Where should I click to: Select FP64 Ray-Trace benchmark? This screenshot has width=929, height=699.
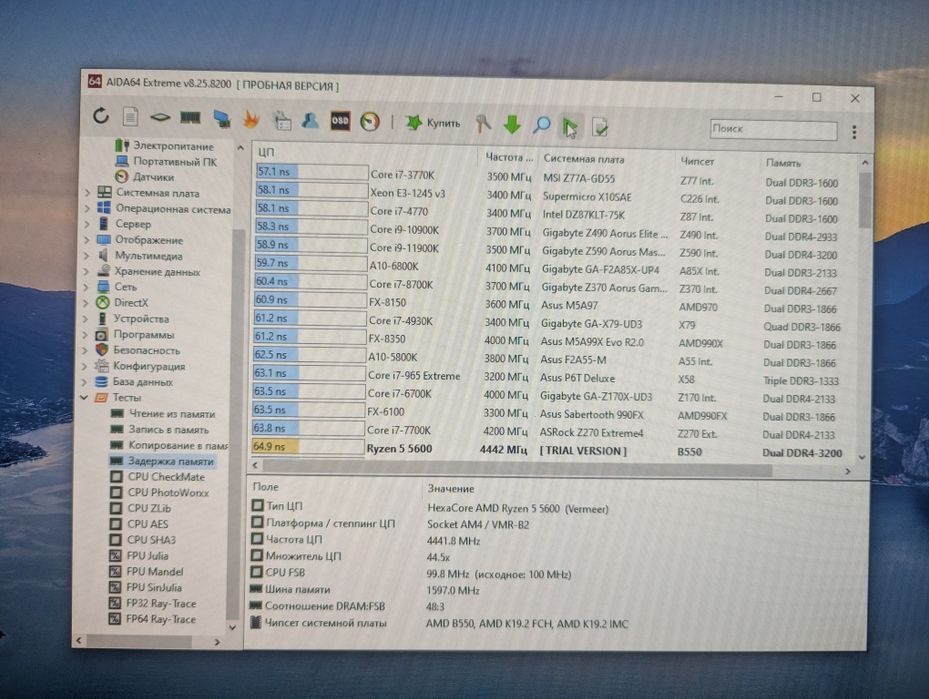pos(152,620)
